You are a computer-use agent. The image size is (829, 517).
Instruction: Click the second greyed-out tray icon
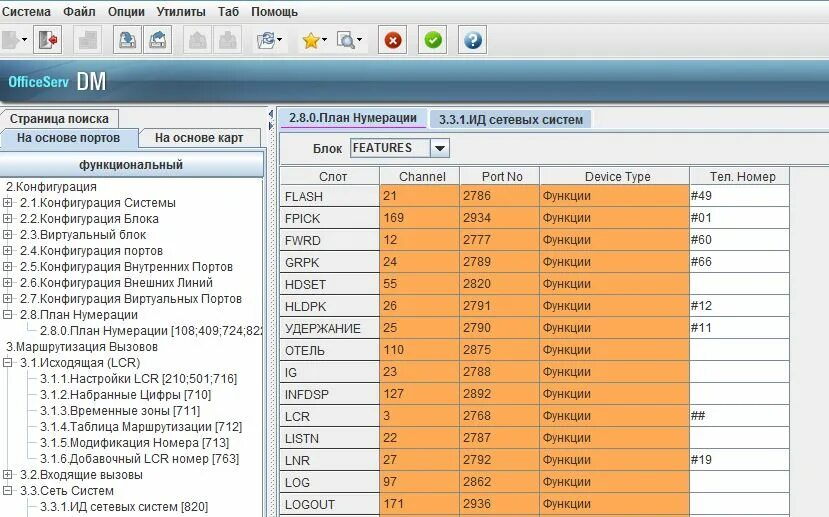coord(227,40)
